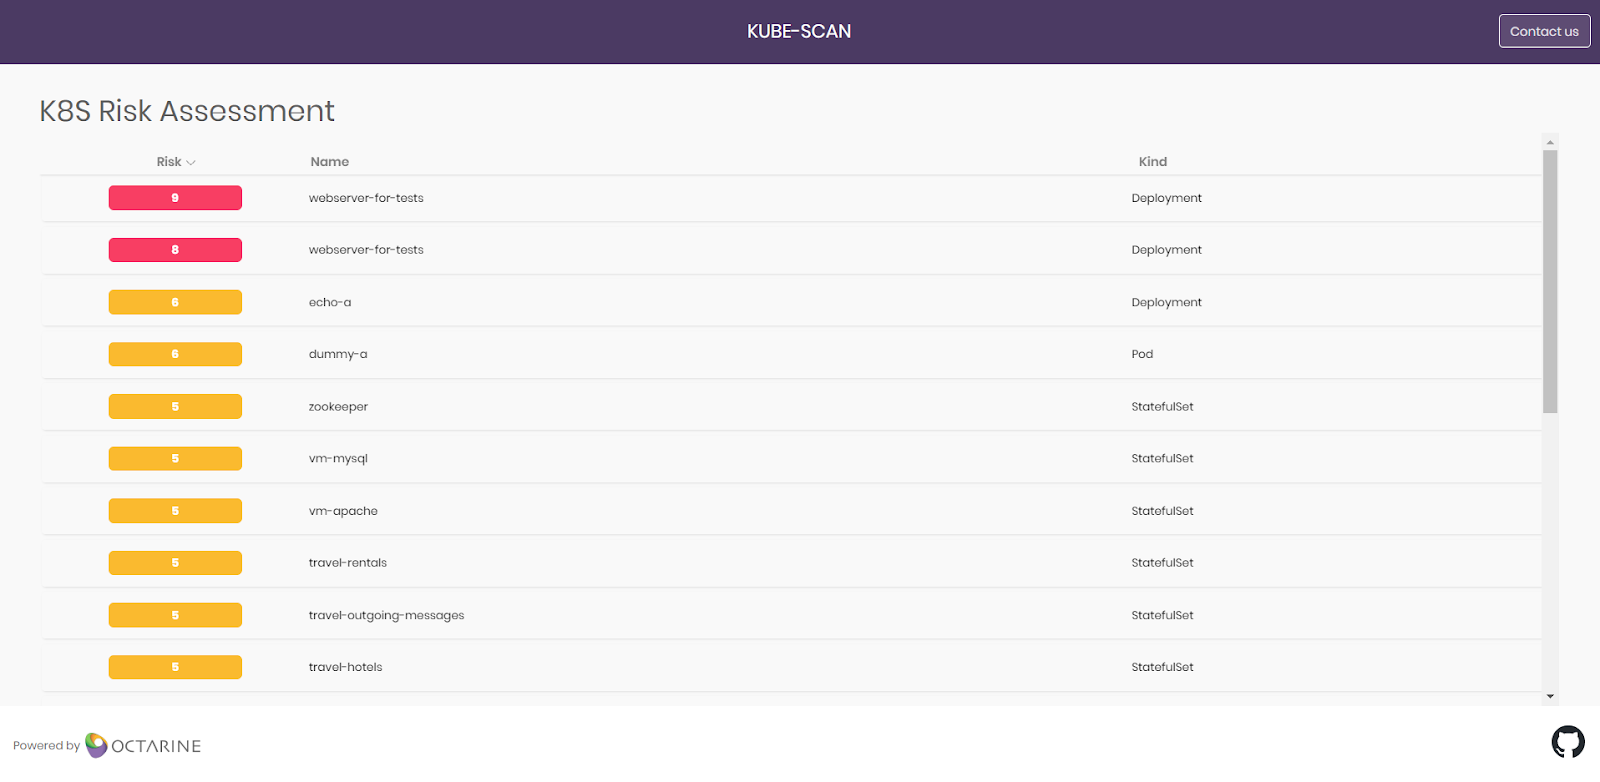Toggle the Risk column sort chevron
The width and height of the screenshot is (1600, 782).
(191, 162)
